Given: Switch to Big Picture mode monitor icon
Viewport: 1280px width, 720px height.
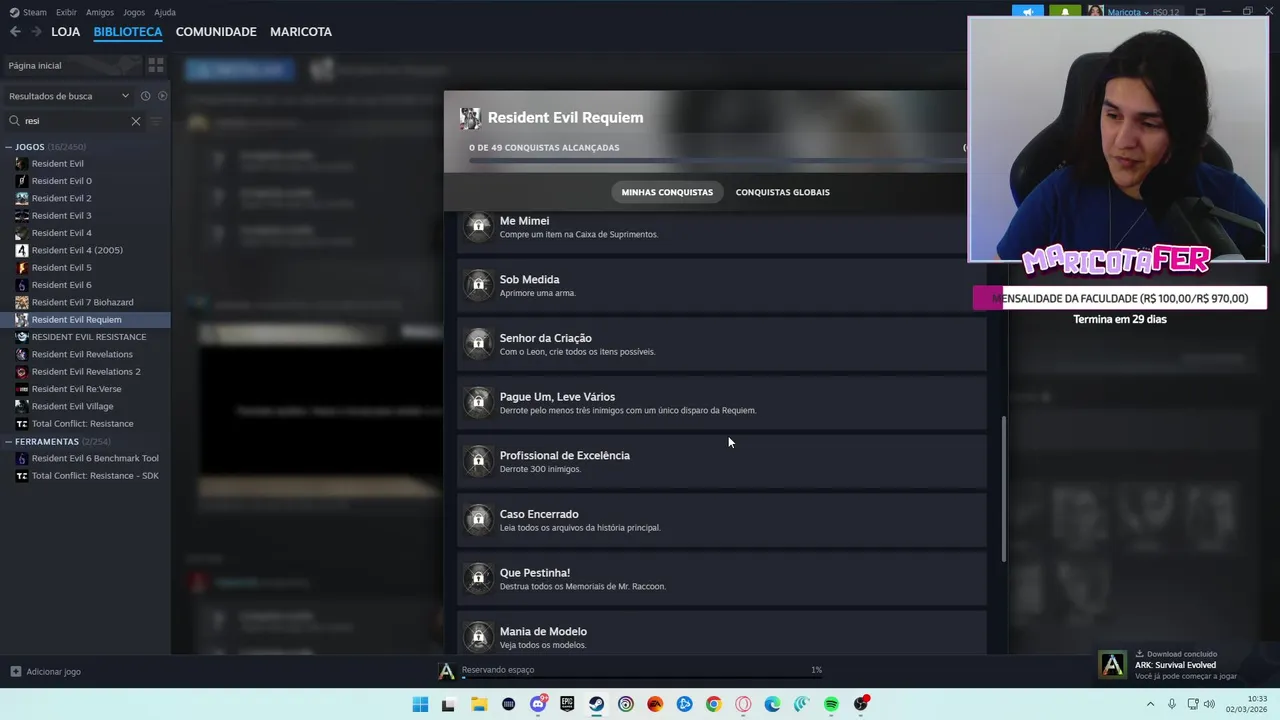Looking at the screenshot, I should coord(1201,12).
